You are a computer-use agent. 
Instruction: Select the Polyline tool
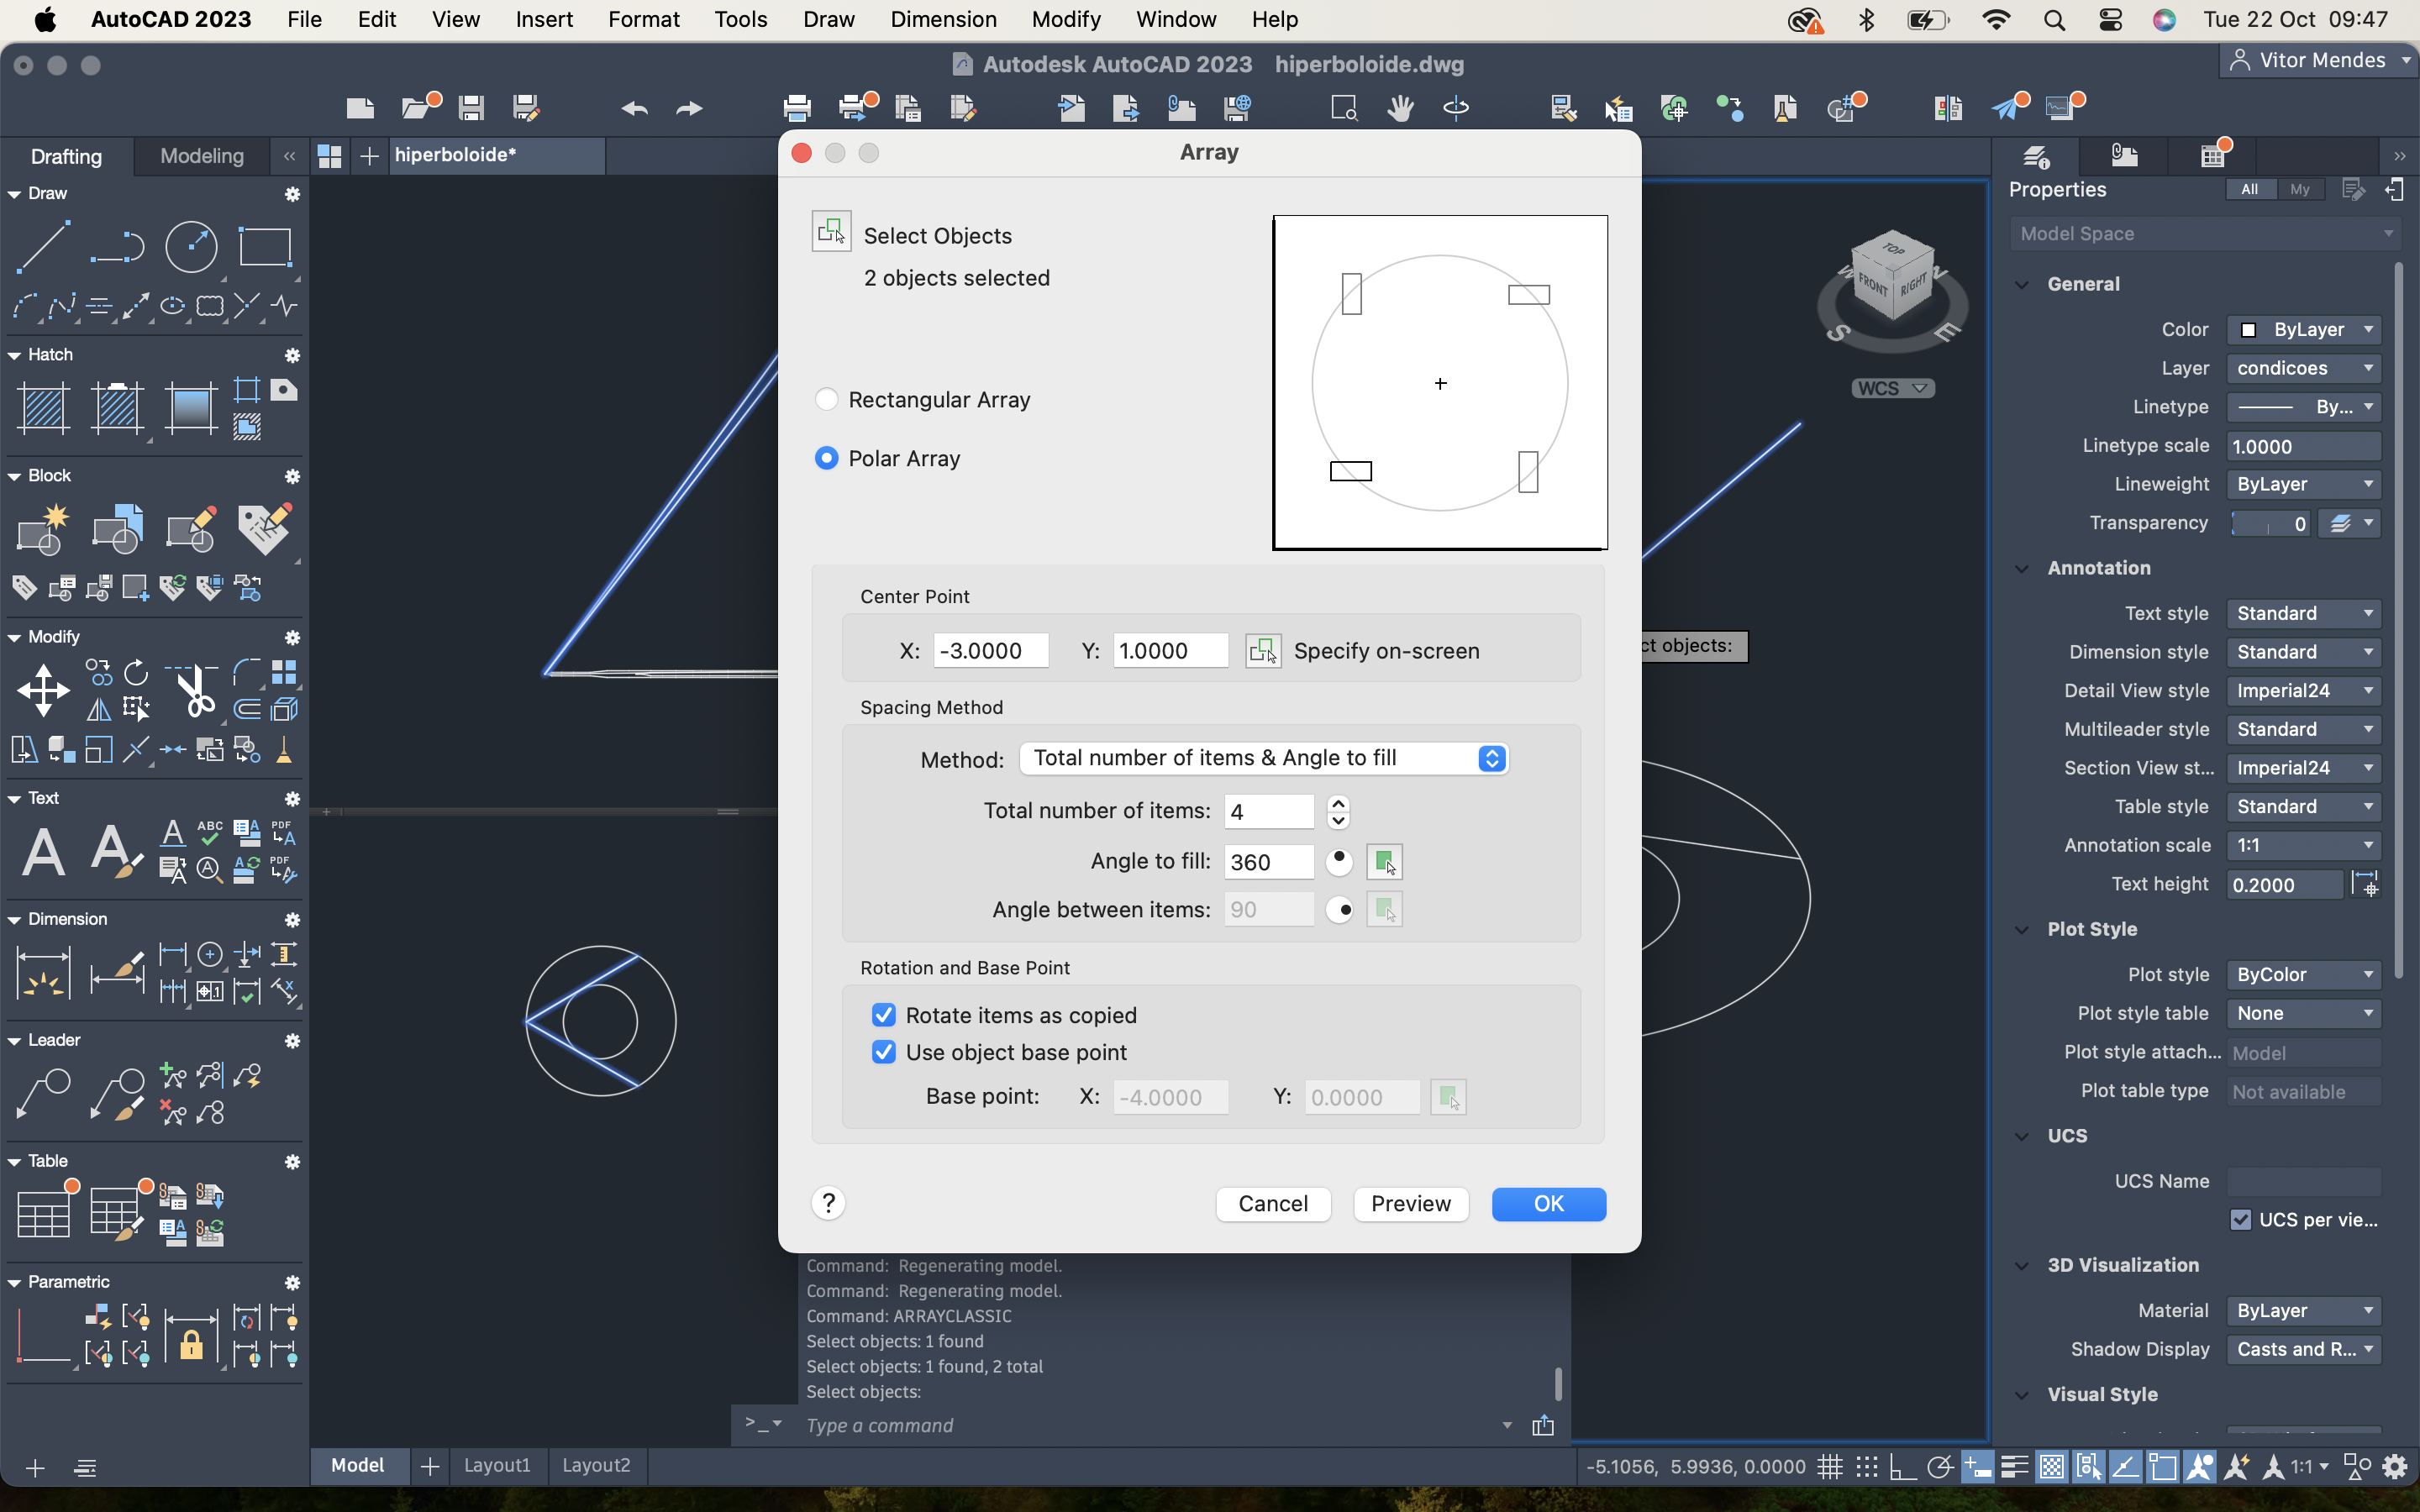[x=117, y=246]
